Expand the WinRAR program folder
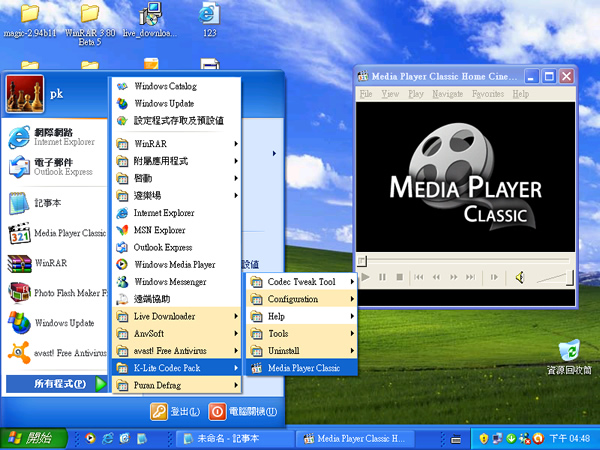This screenshot has height=450, width=600. [x=177, y=144]
